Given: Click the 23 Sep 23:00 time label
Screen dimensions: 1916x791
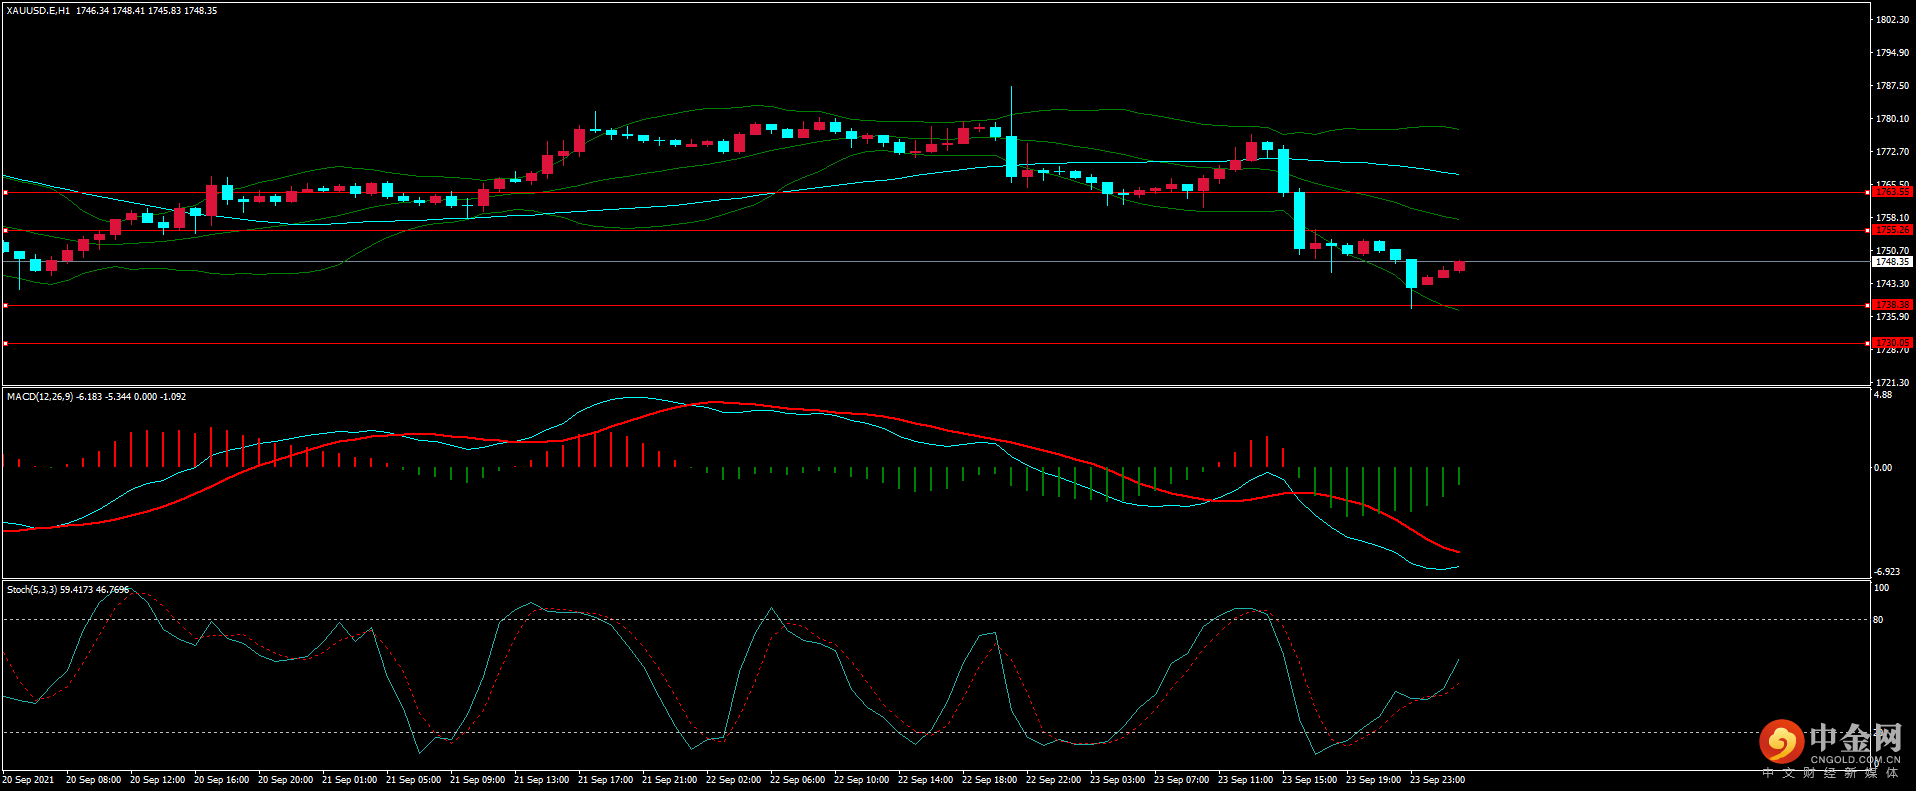Looking at the screenshot, I should click(1437, 780).
